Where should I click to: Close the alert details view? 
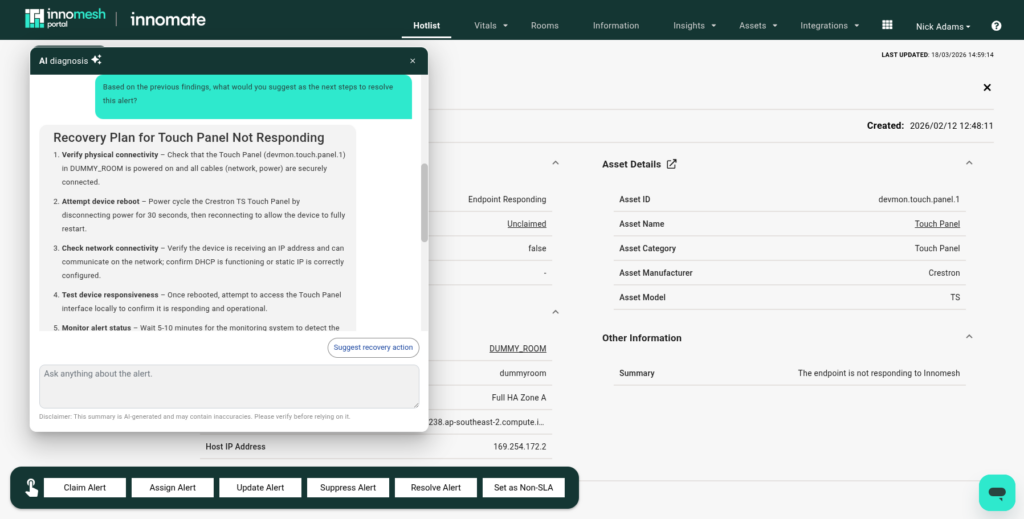987,88
